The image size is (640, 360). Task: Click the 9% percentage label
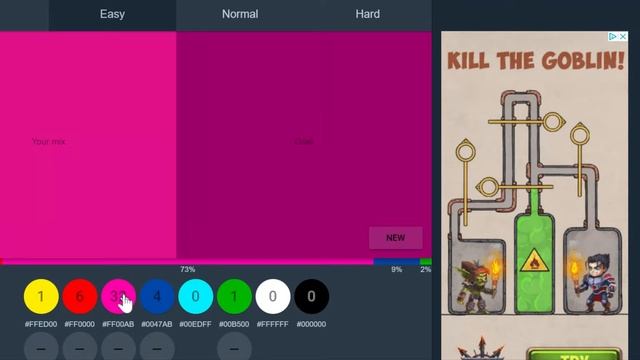coord(397,269)
